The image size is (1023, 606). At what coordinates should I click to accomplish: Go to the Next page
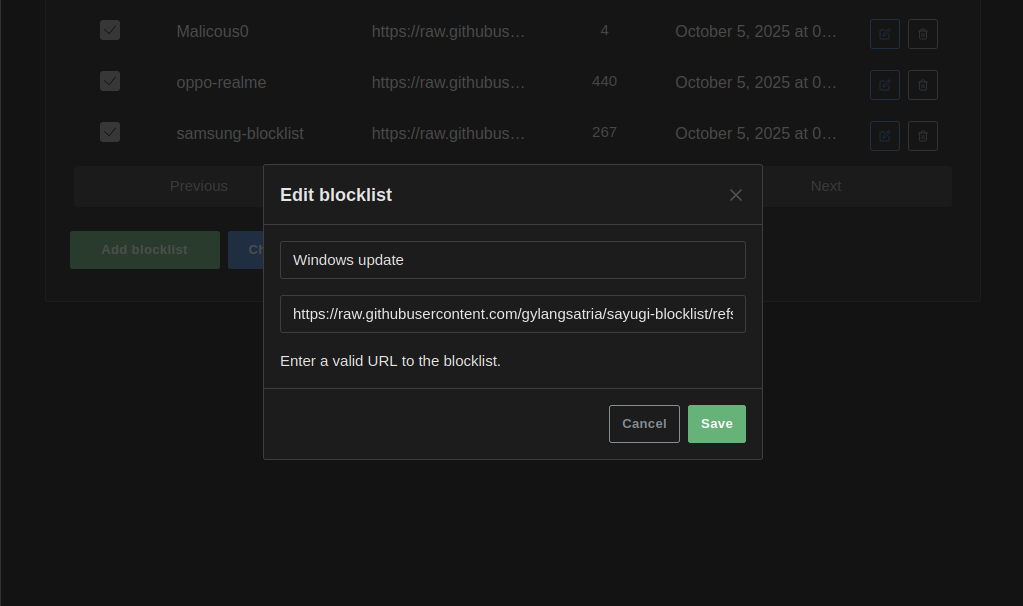[x=826, y=186]
